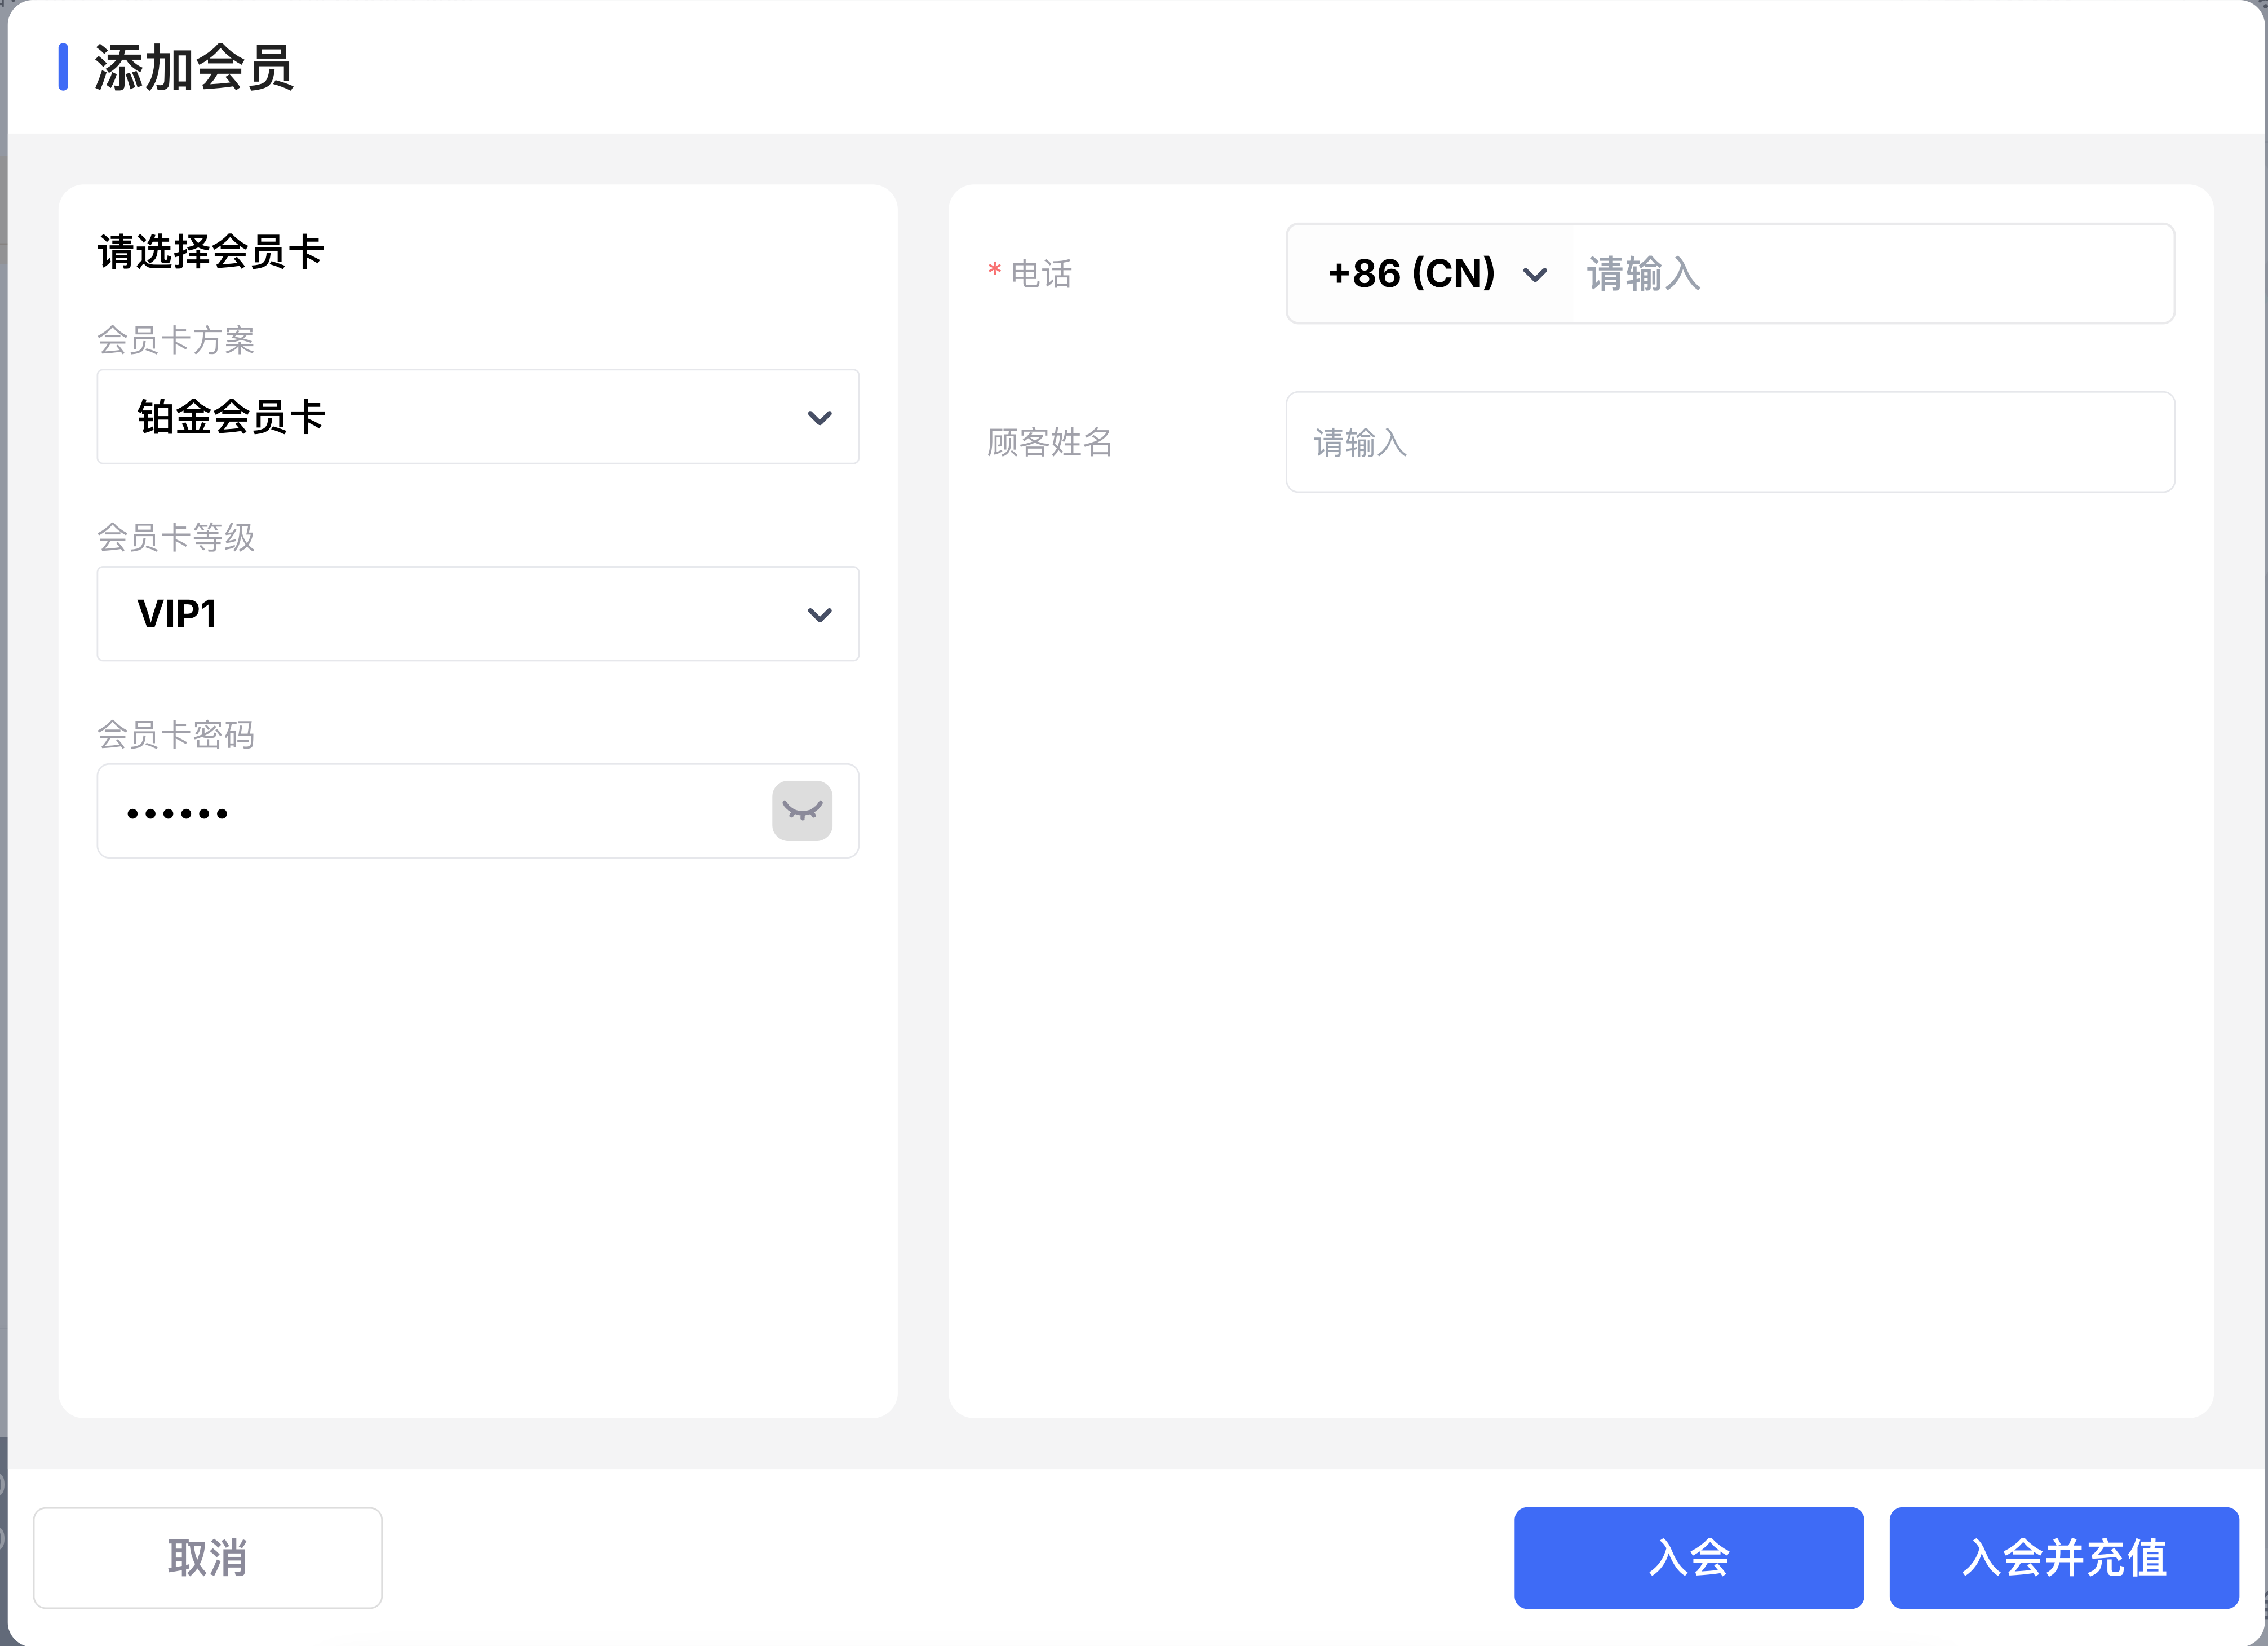
Task: Click the chevron beside +86 (CN)
Action: click(x=1534, y=275)
